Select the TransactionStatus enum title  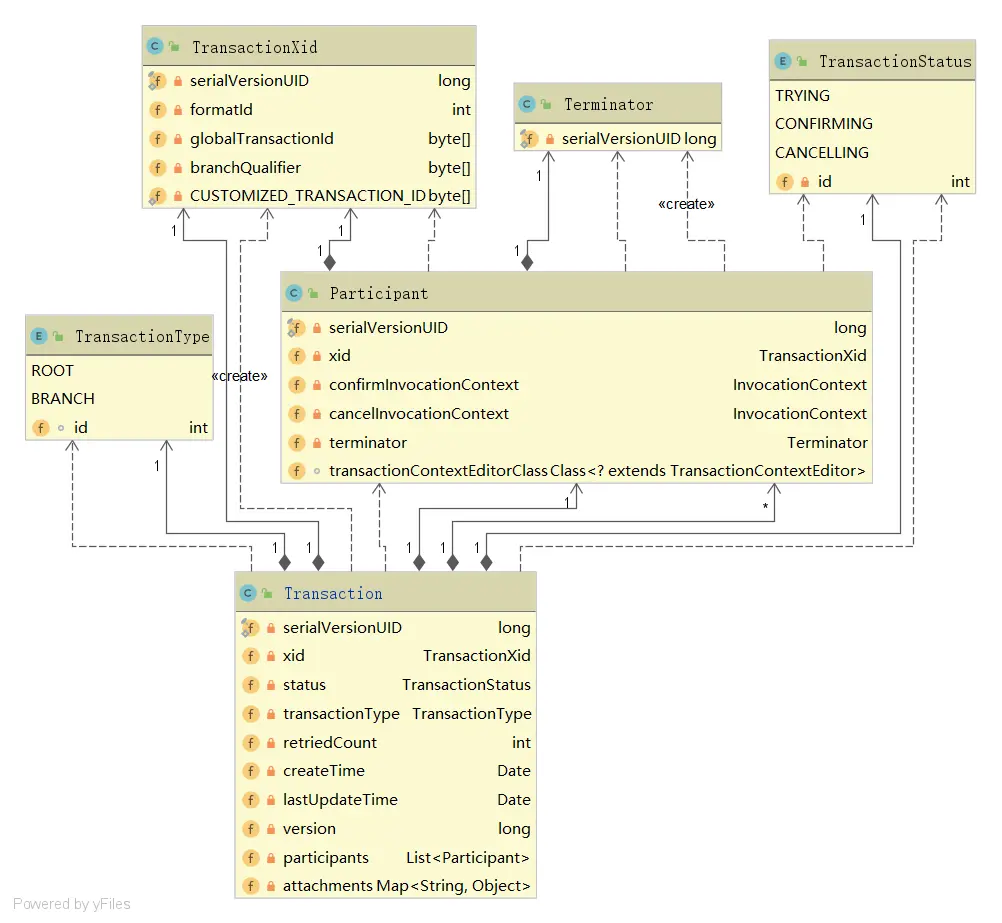(x=895, y=61)
